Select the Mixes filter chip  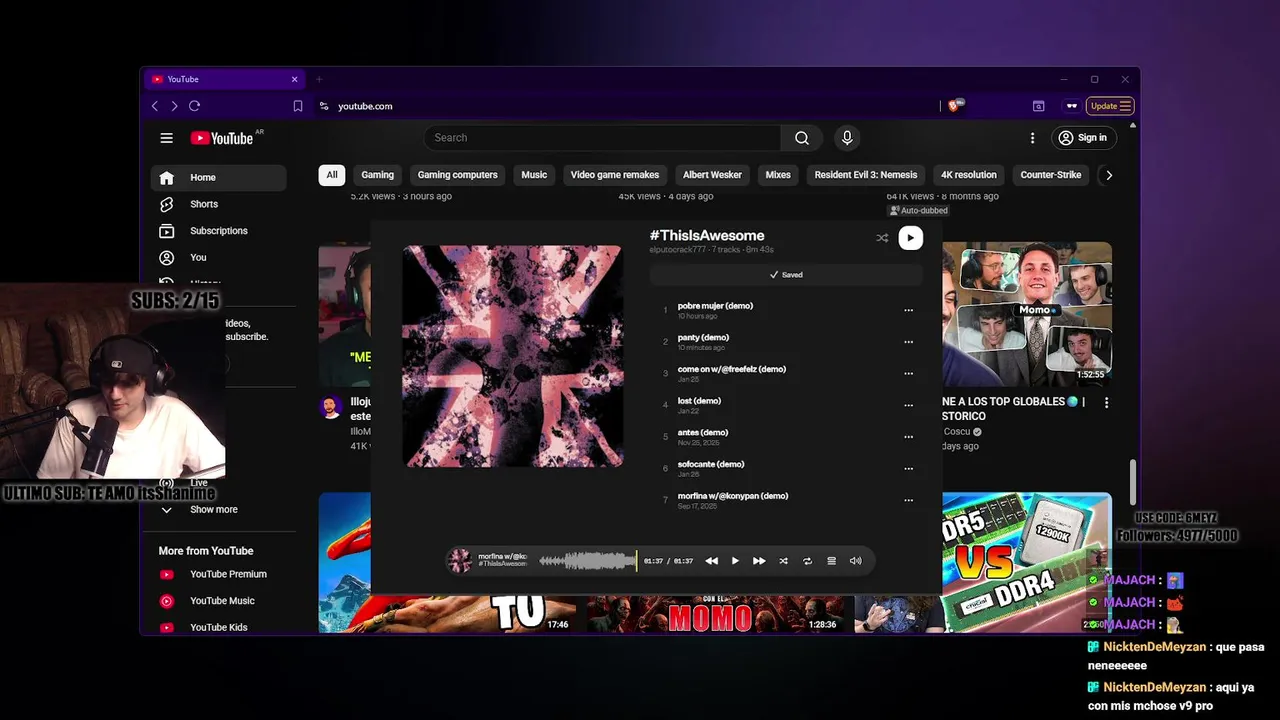coord(778,175)
